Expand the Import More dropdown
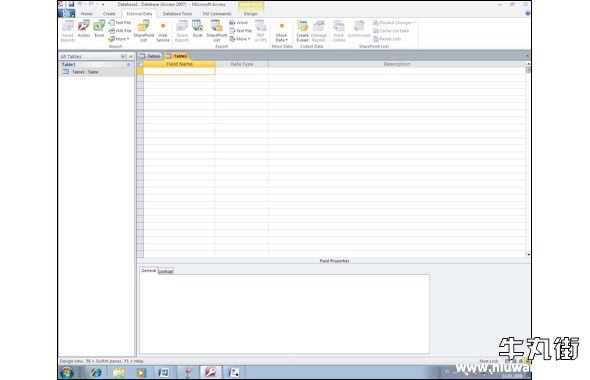590x380 pixels. tap(119, 39)
